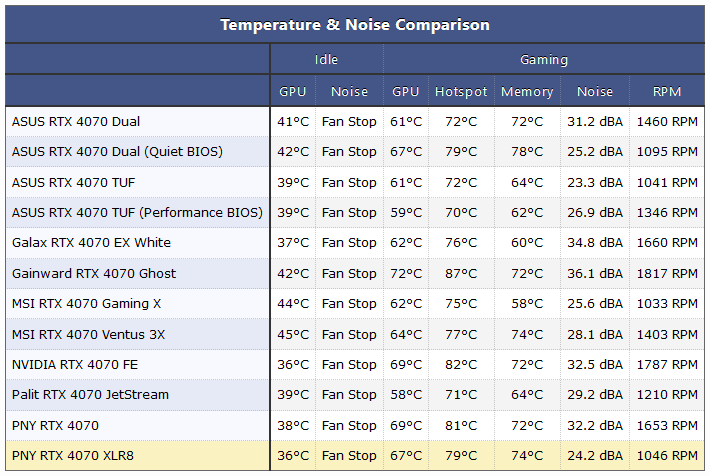Click the 36.1 dBA noise value
Screen dimensions: 710x476
[595, 274]
